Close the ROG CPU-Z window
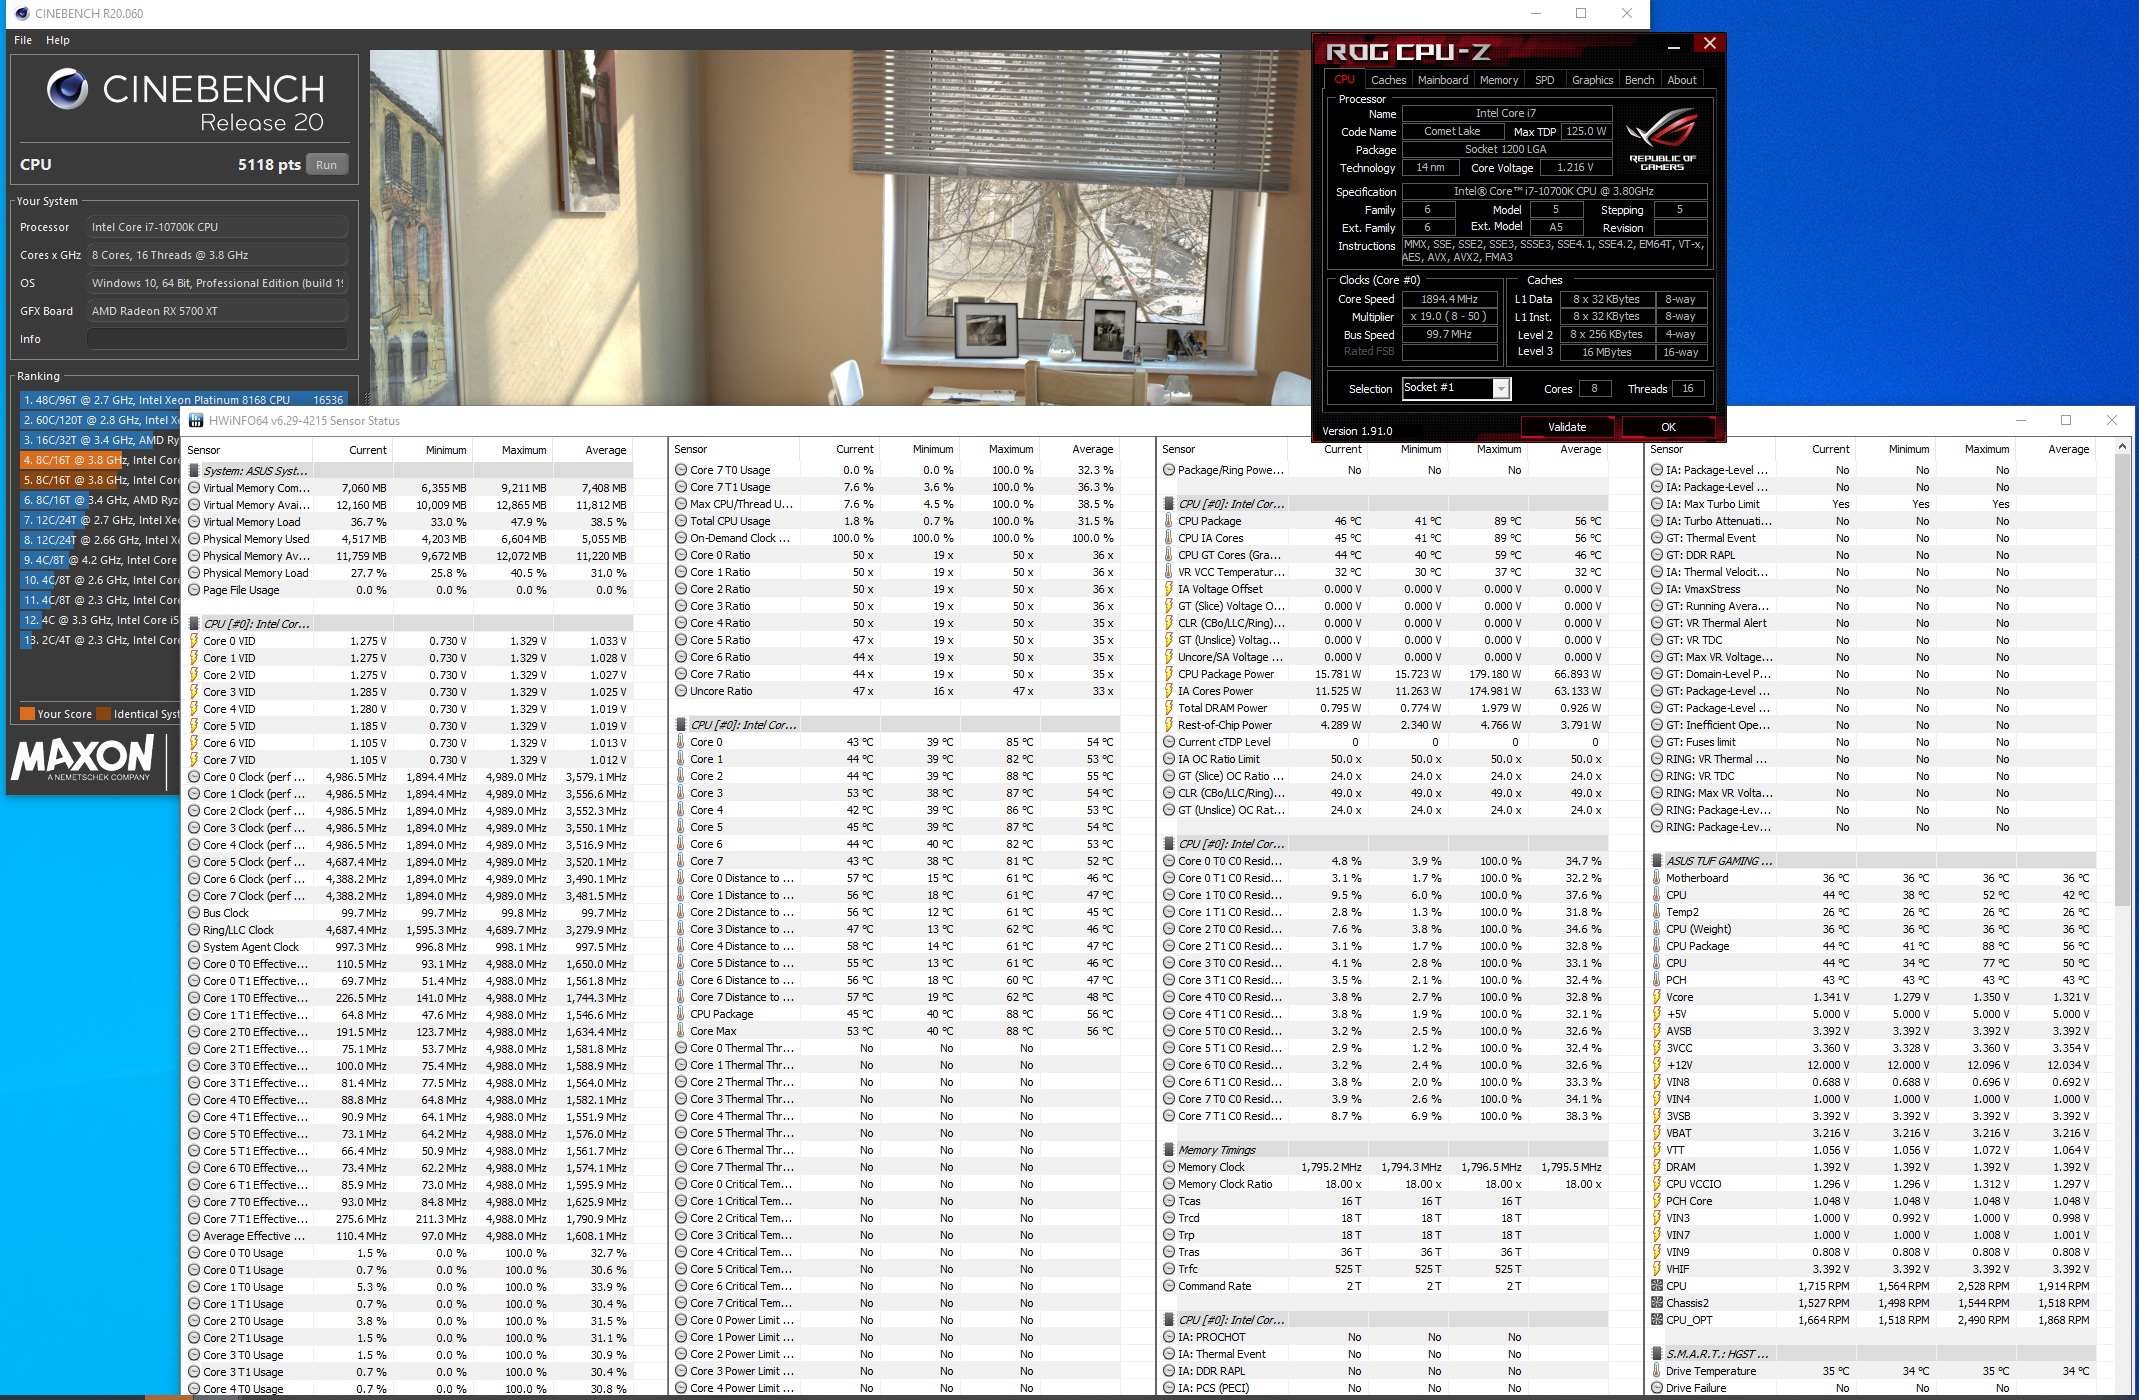 pos(1709,44)
